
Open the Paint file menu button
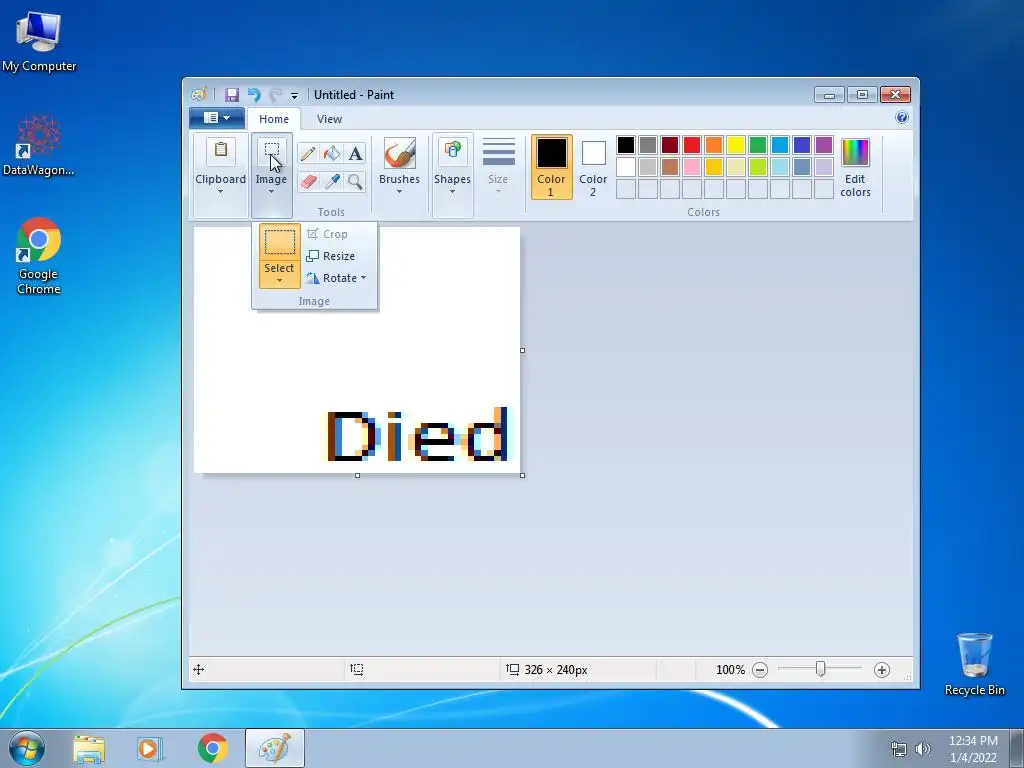click(217, 118)
